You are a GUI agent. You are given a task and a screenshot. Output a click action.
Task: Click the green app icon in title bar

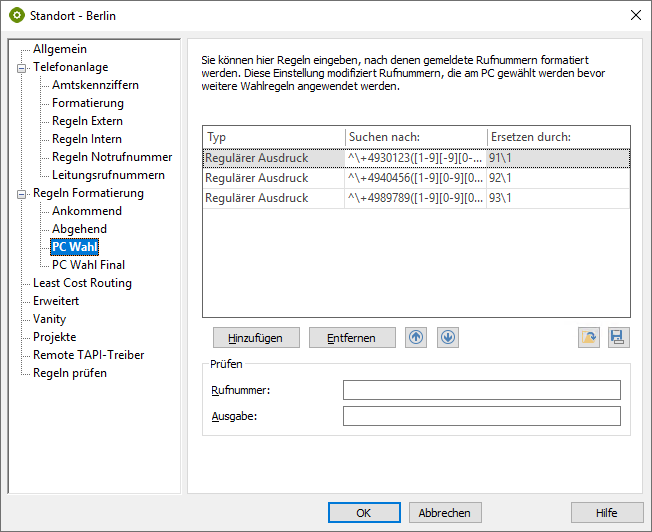pos(16,15)
